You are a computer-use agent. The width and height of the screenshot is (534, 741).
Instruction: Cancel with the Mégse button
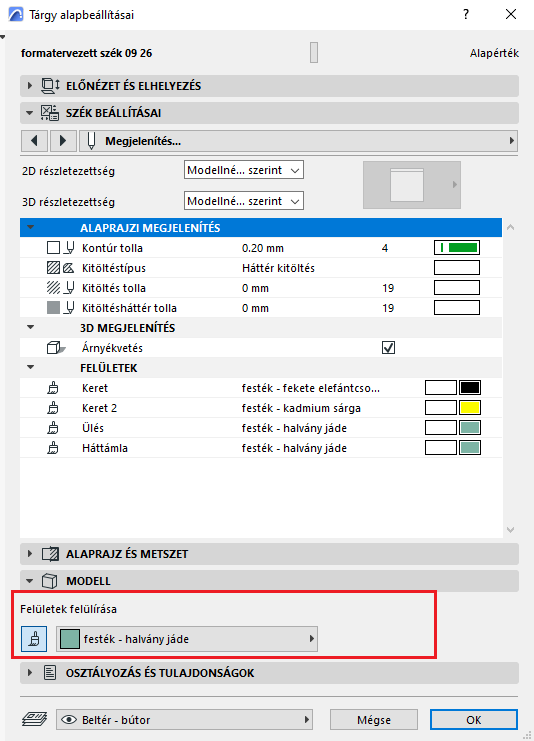[374, 720]
